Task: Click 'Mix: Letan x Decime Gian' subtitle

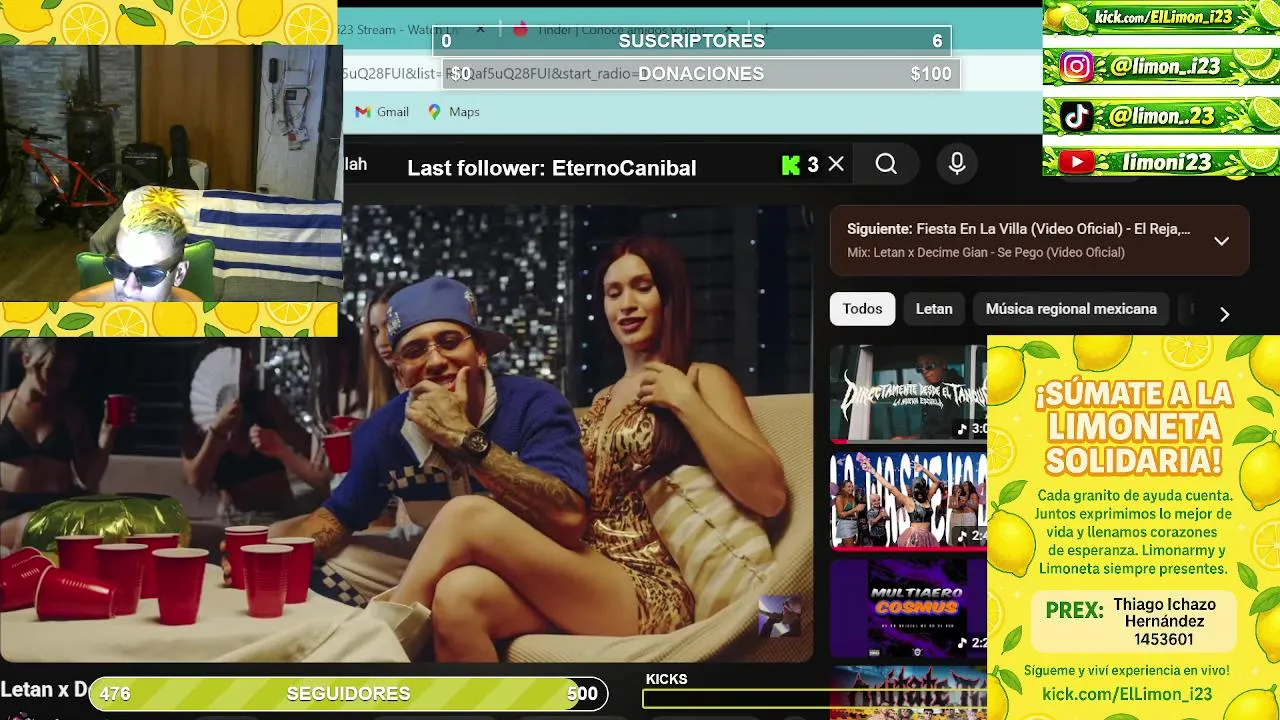Action: tap(986, 252)
